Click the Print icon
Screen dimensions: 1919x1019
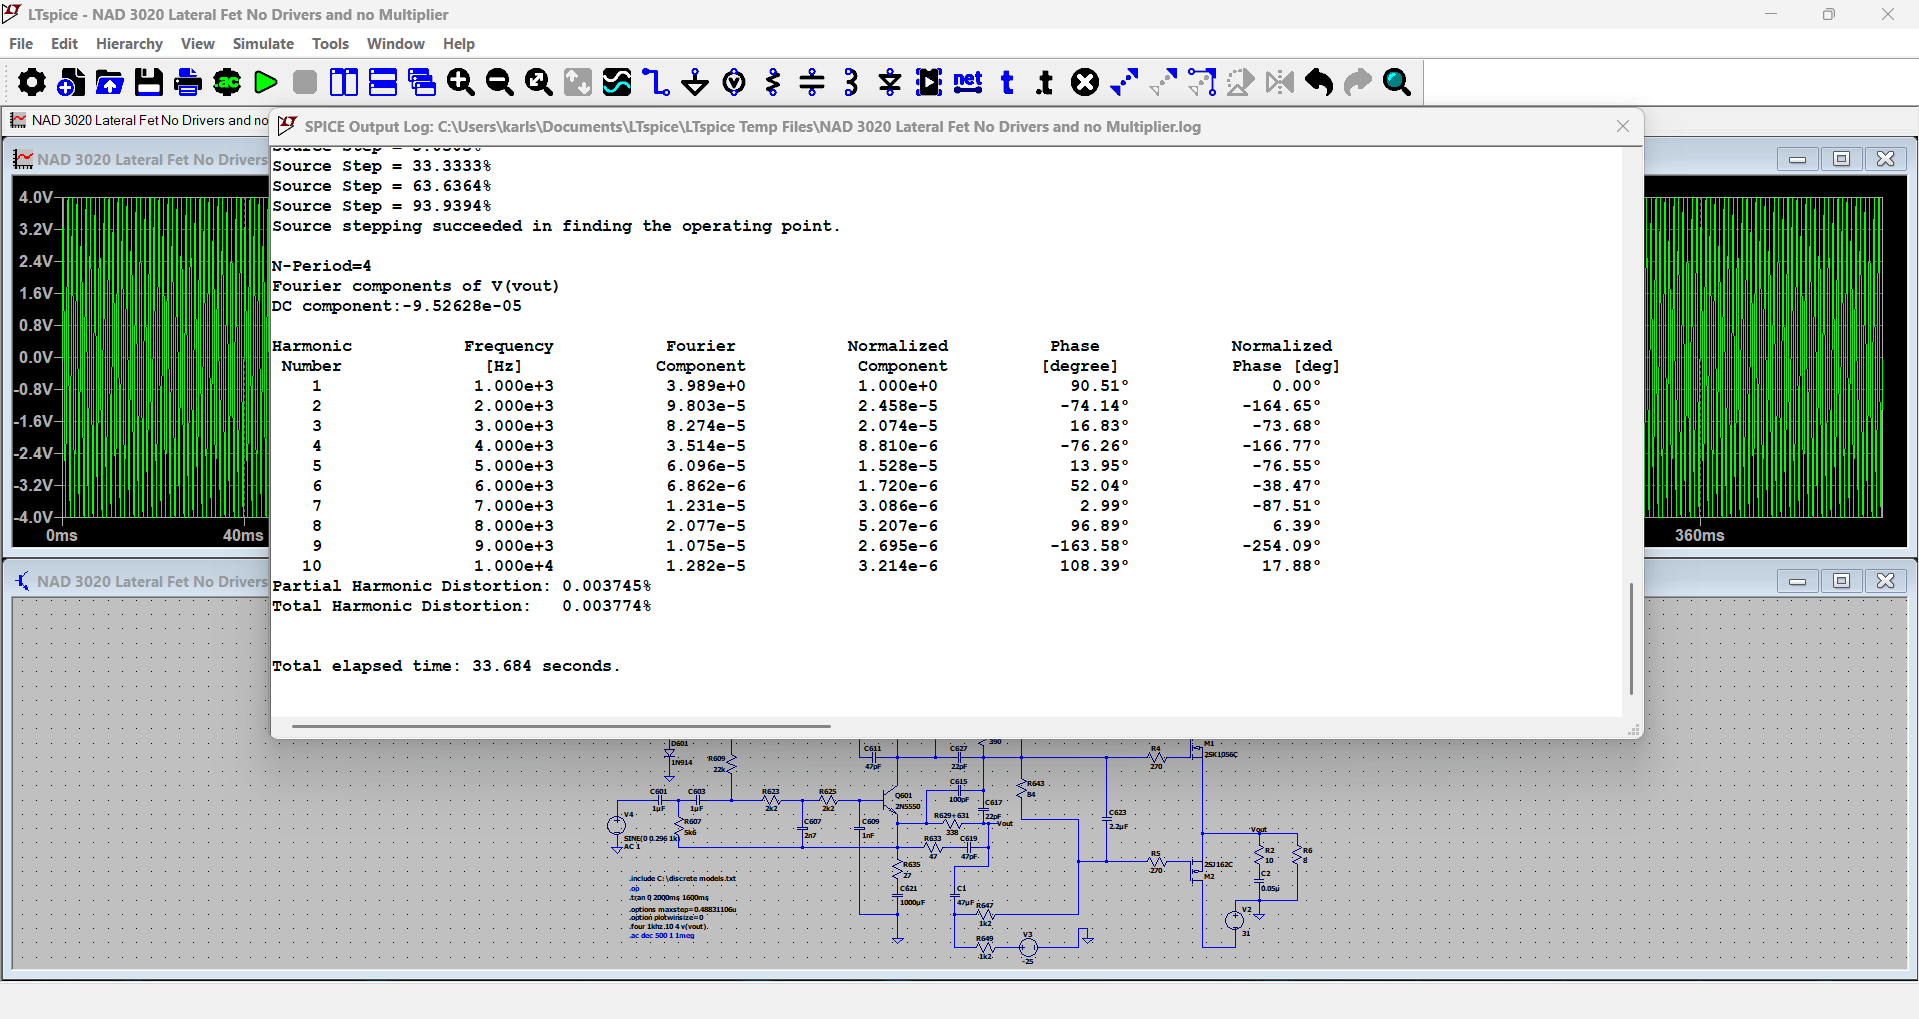(x=187, y=82)
